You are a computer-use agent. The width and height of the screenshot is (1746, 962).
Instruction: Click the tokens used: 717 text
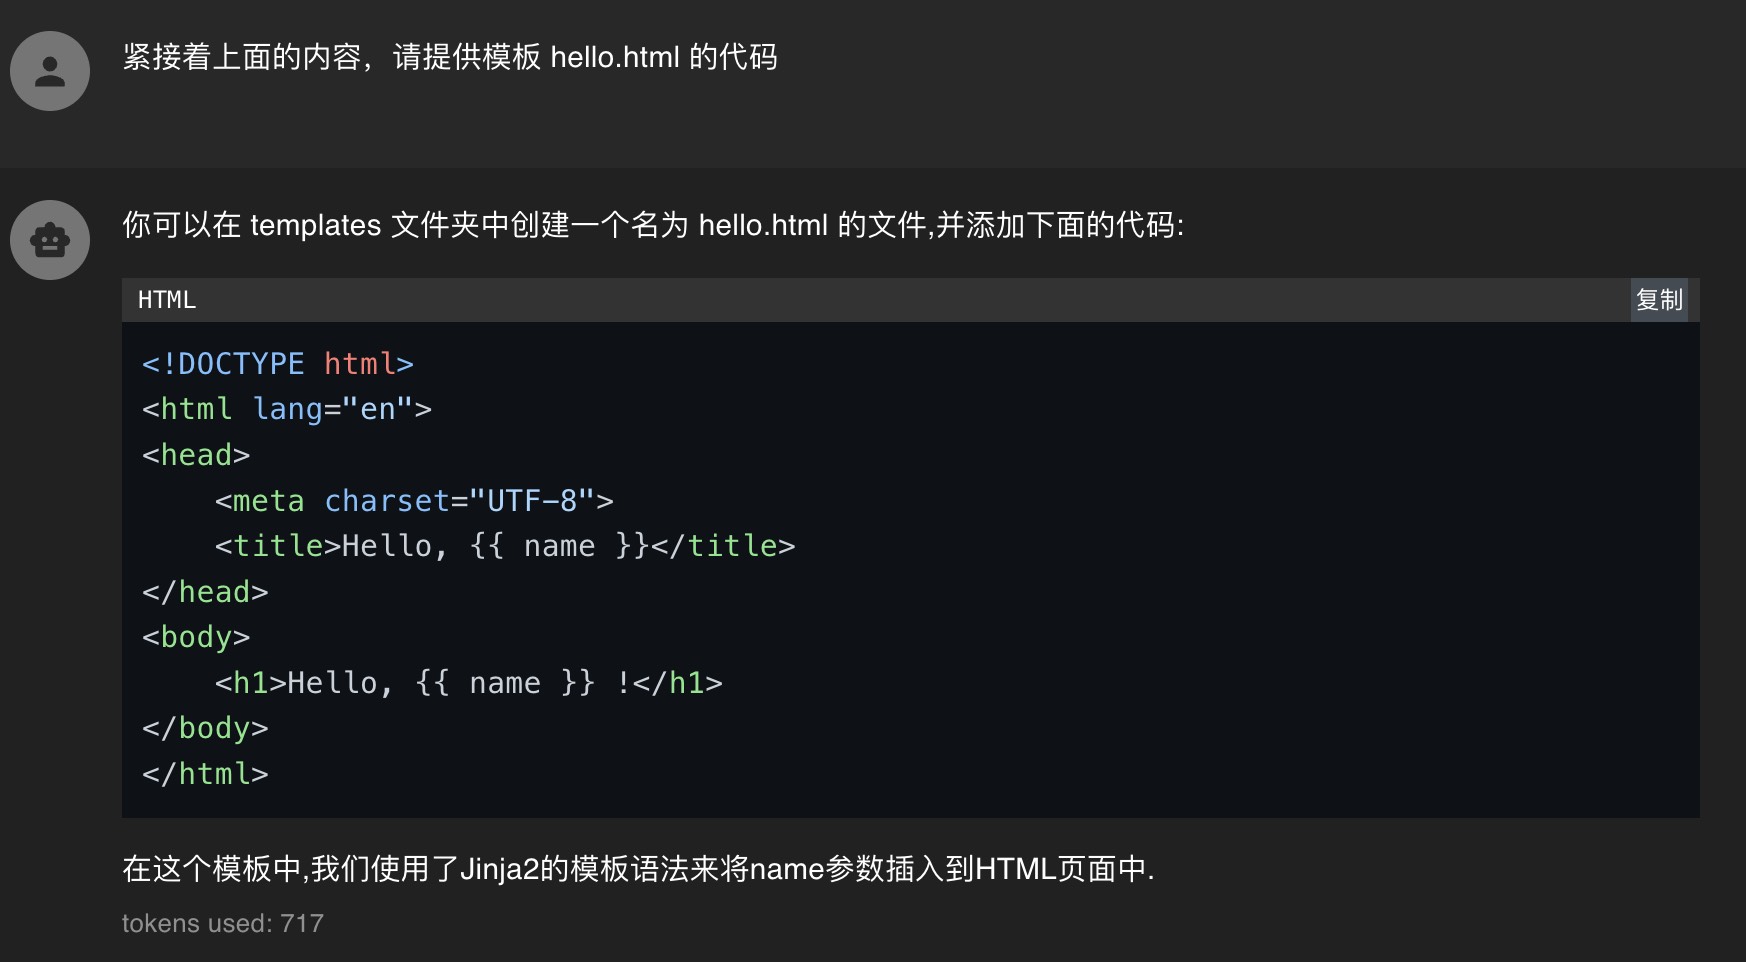tap(223, 923)
